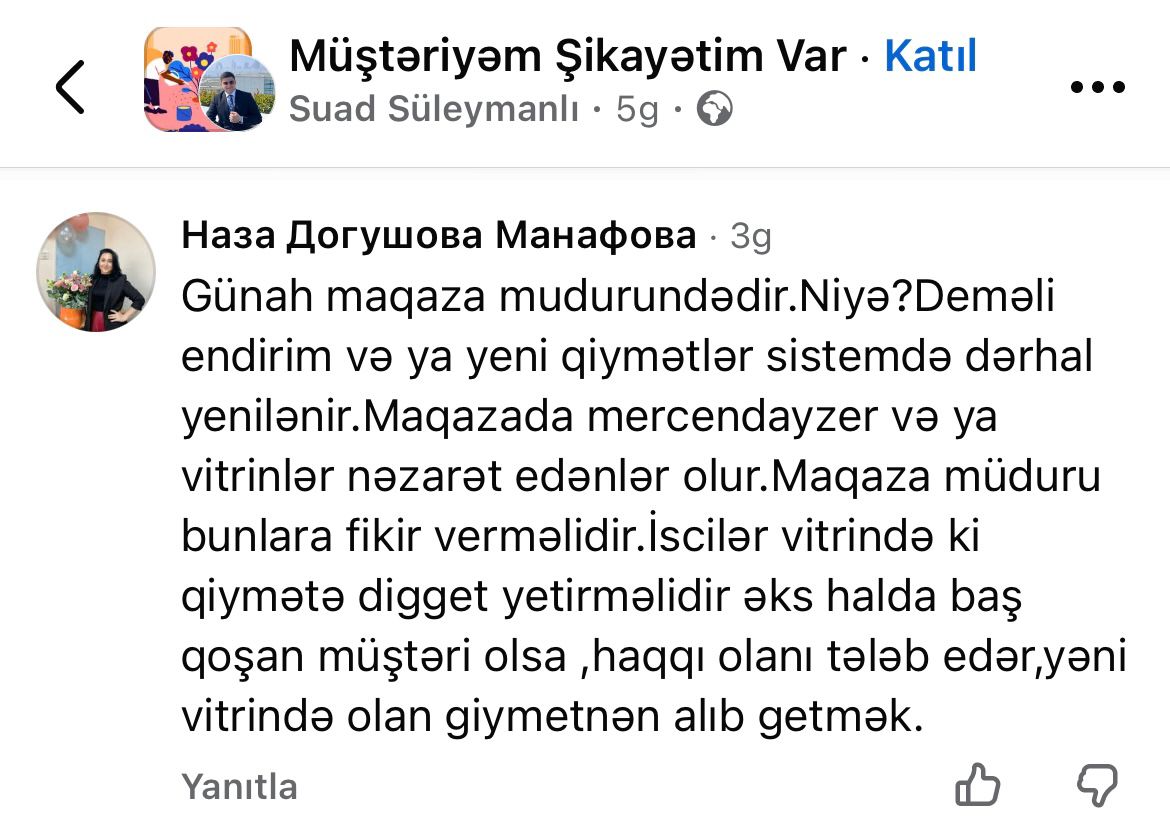Click the 5g post timestamp
The width and height of the screenshot is (1170, 838).
coord(637,110)
